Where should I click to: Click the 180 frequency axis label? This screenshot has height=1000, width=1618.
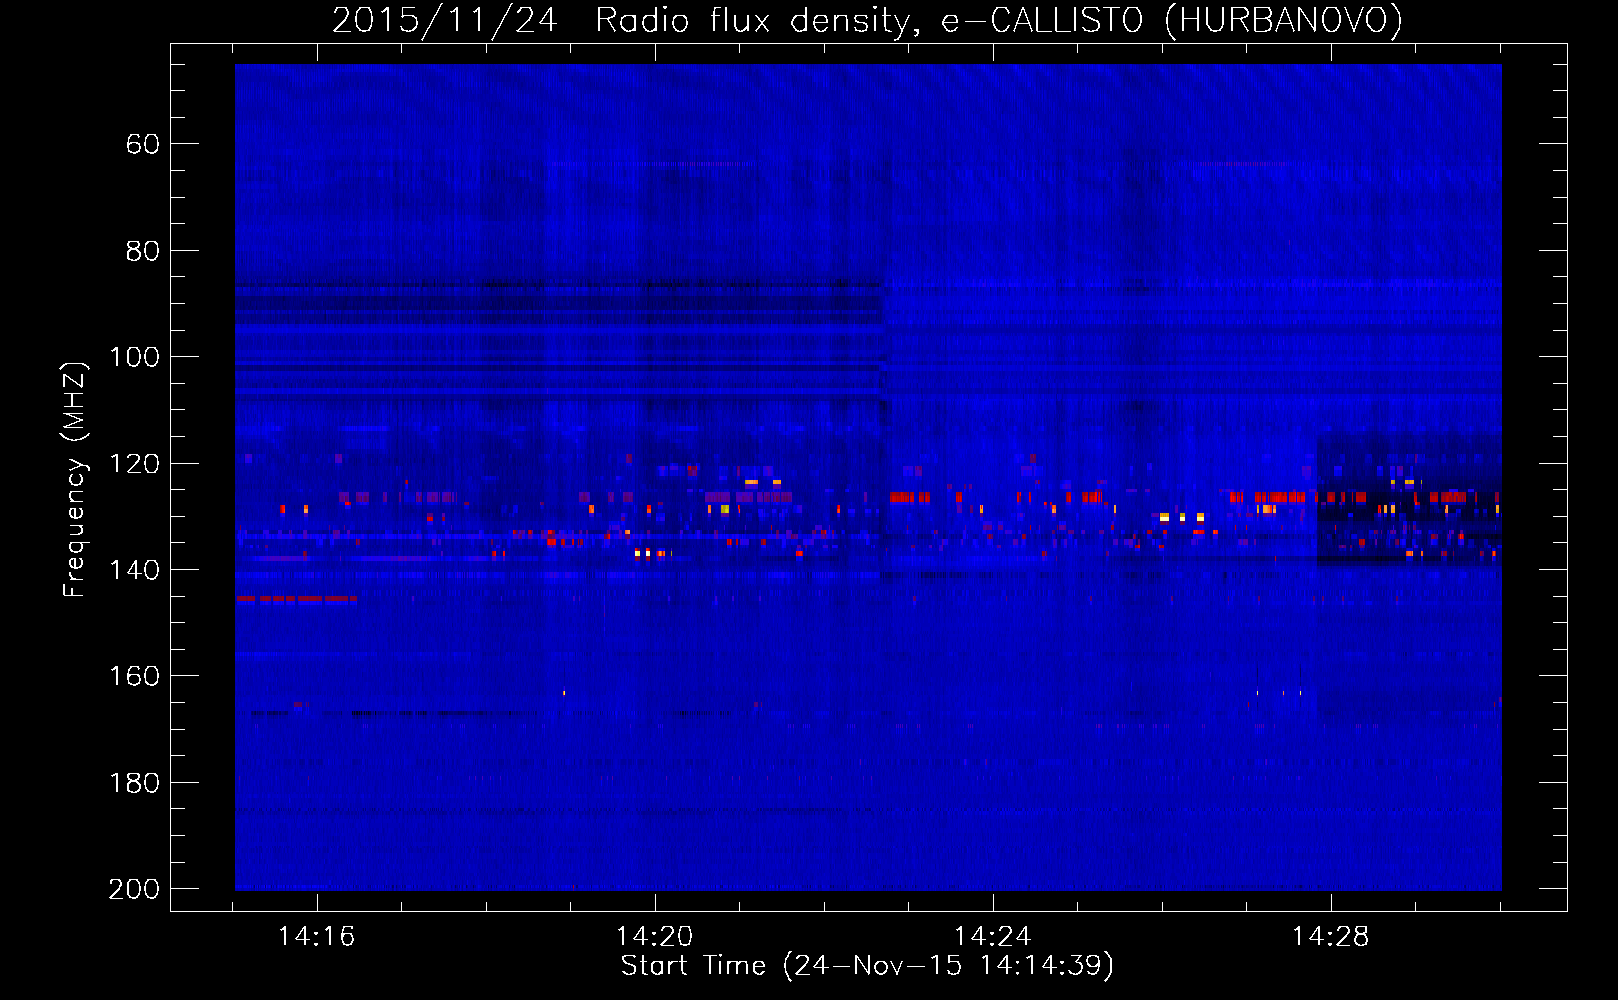point(135,783)
